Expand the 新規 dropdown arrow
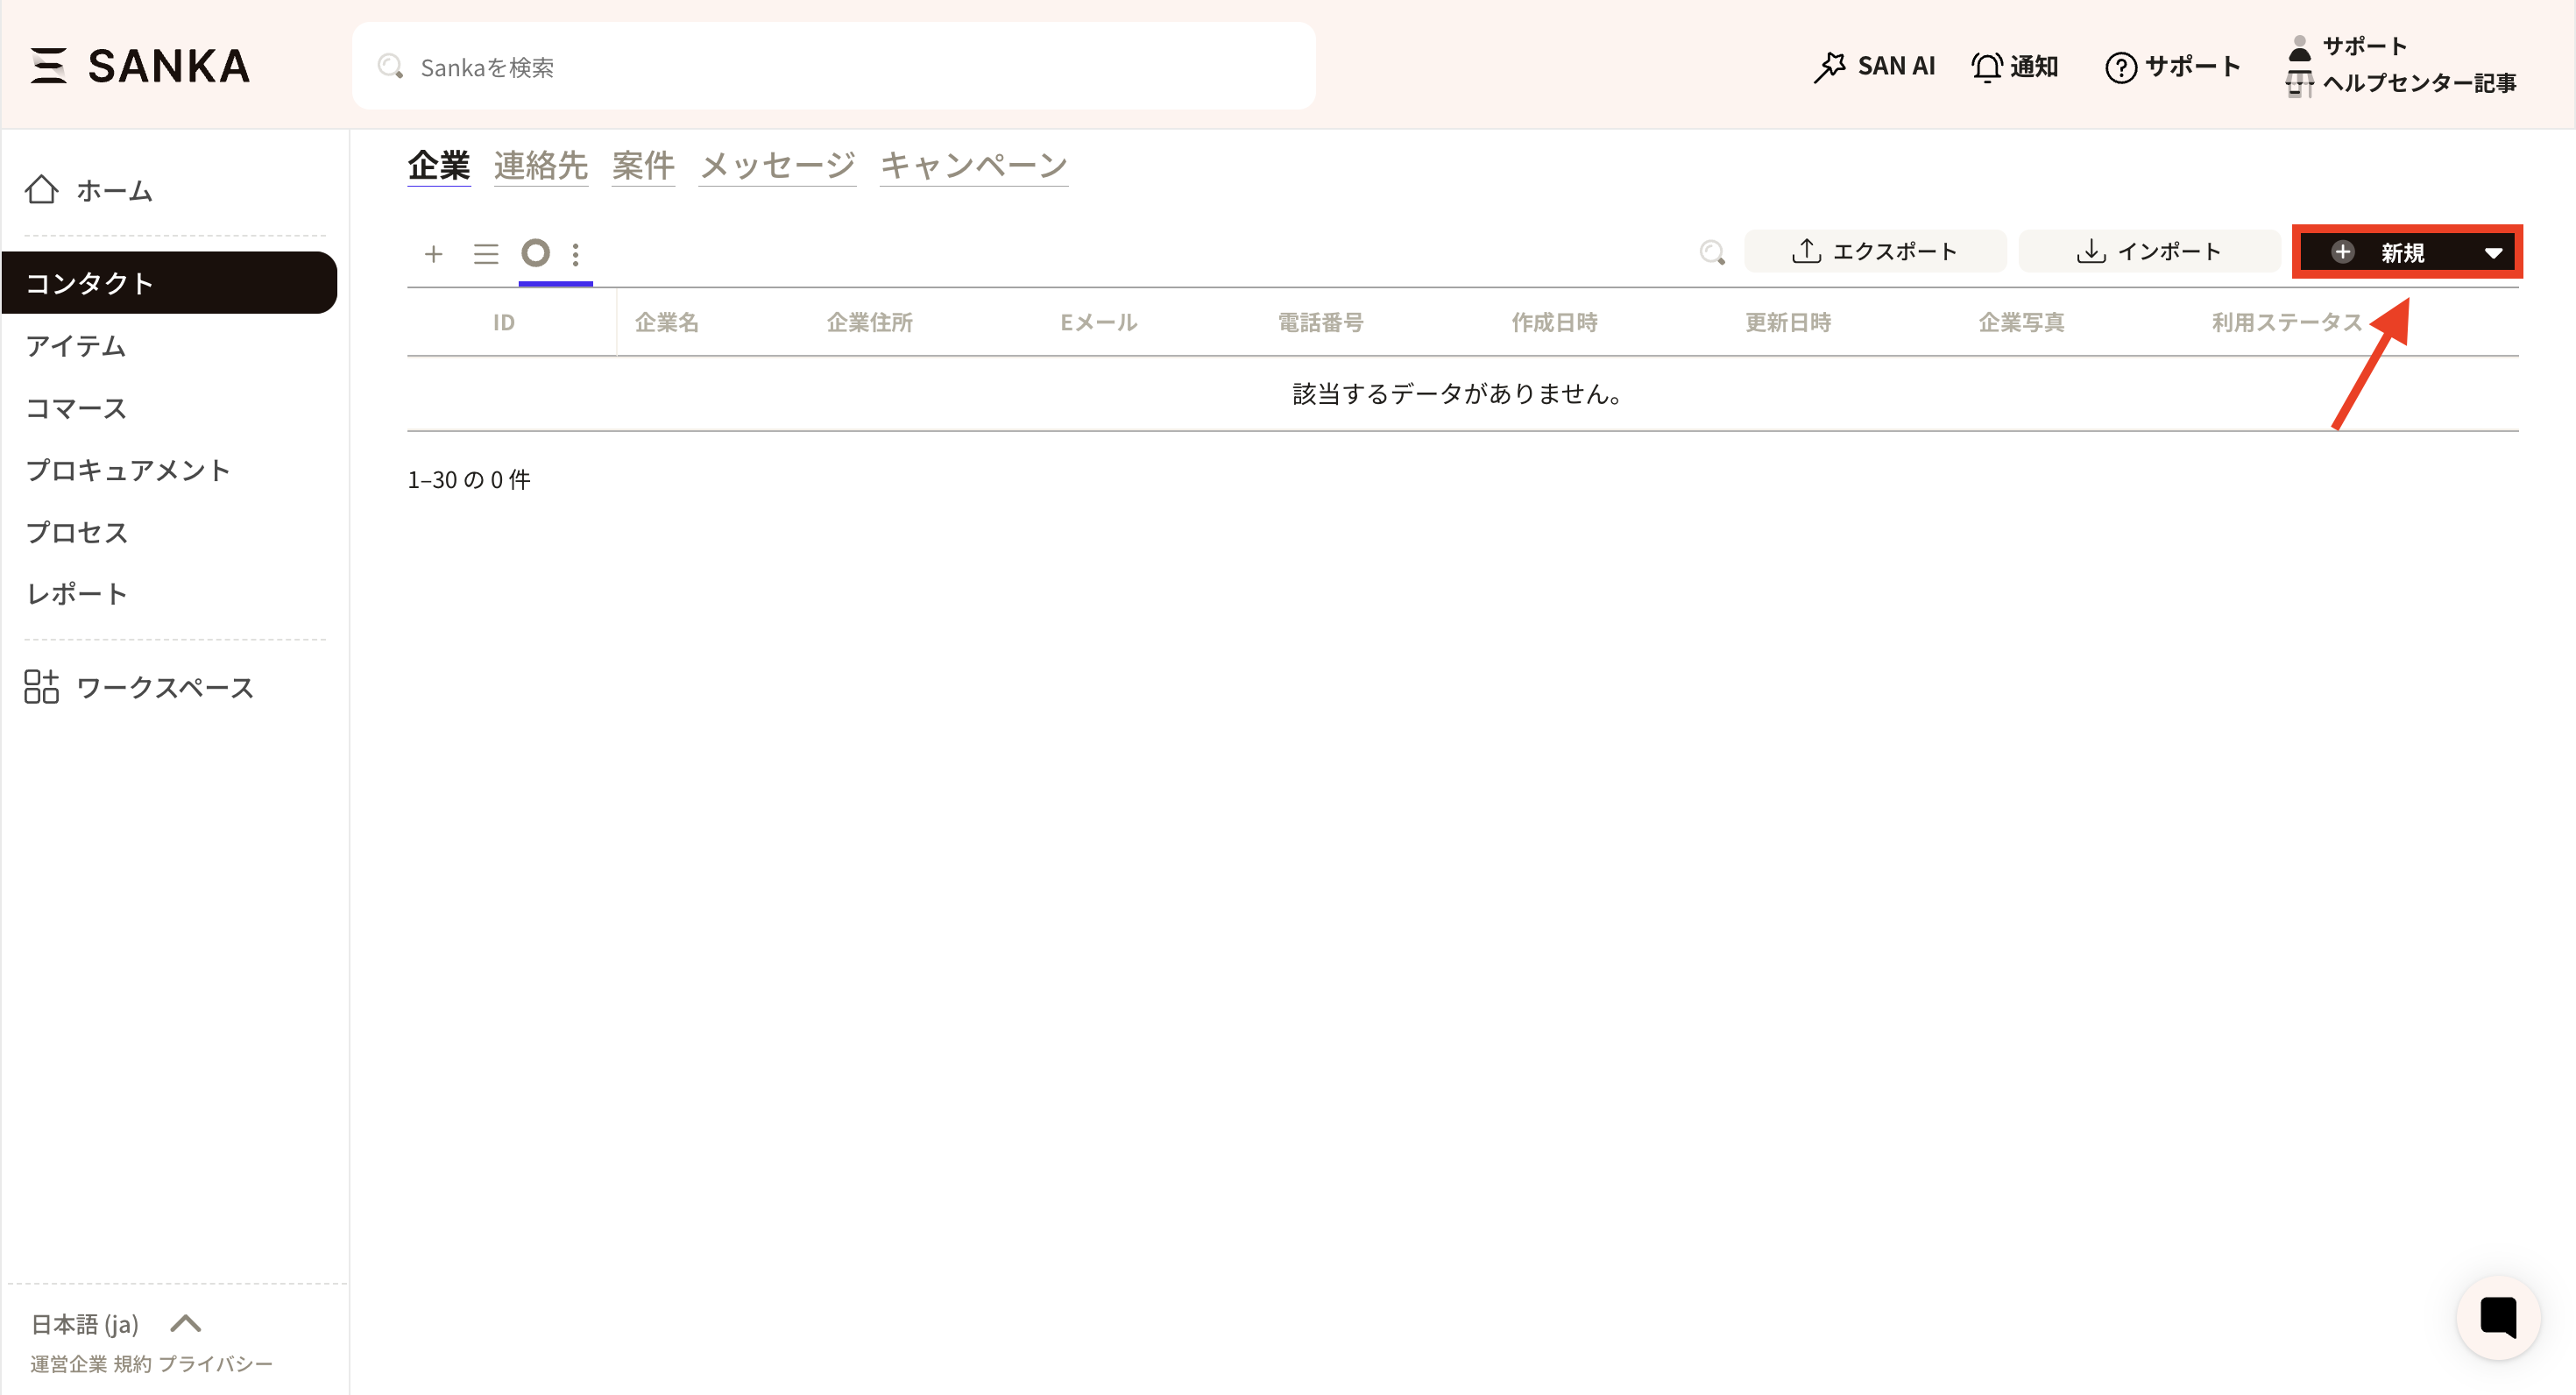 pyautogui.click(x=2493, y=253)
